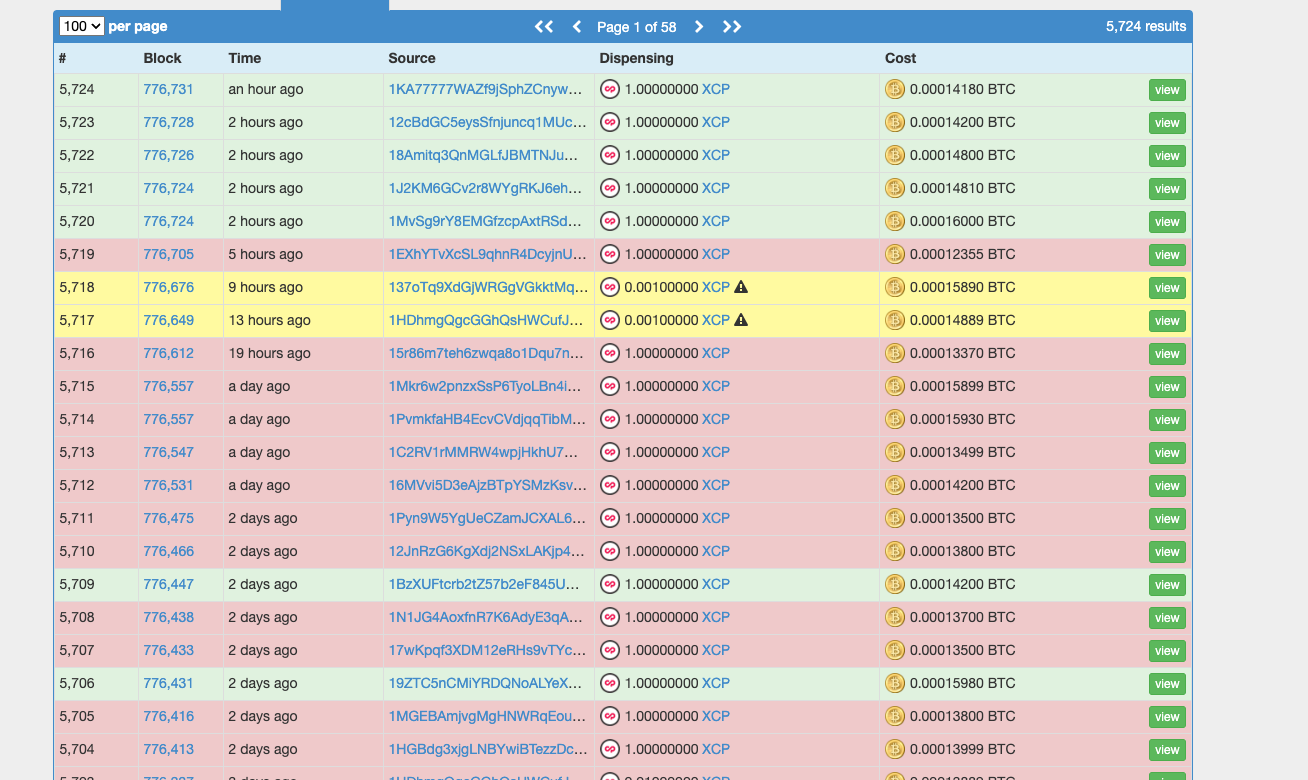Click XCP asset icon in row 5,709
The image size is (1308, 780).
click(610, 584)
